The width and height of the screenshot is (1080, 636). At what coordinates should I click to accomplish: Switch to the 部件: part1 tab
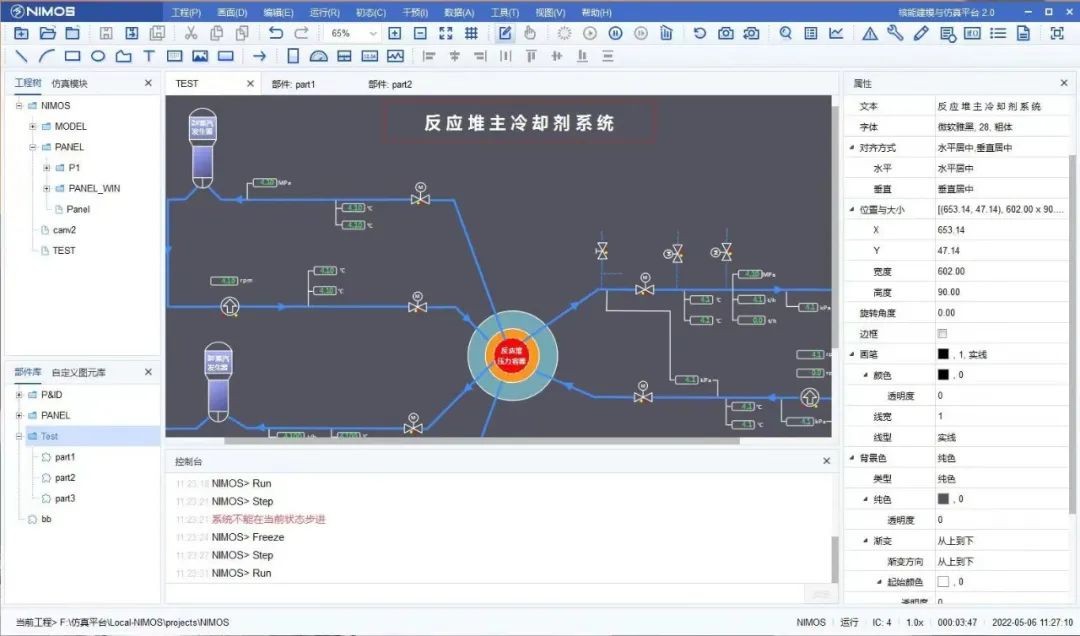293,84
